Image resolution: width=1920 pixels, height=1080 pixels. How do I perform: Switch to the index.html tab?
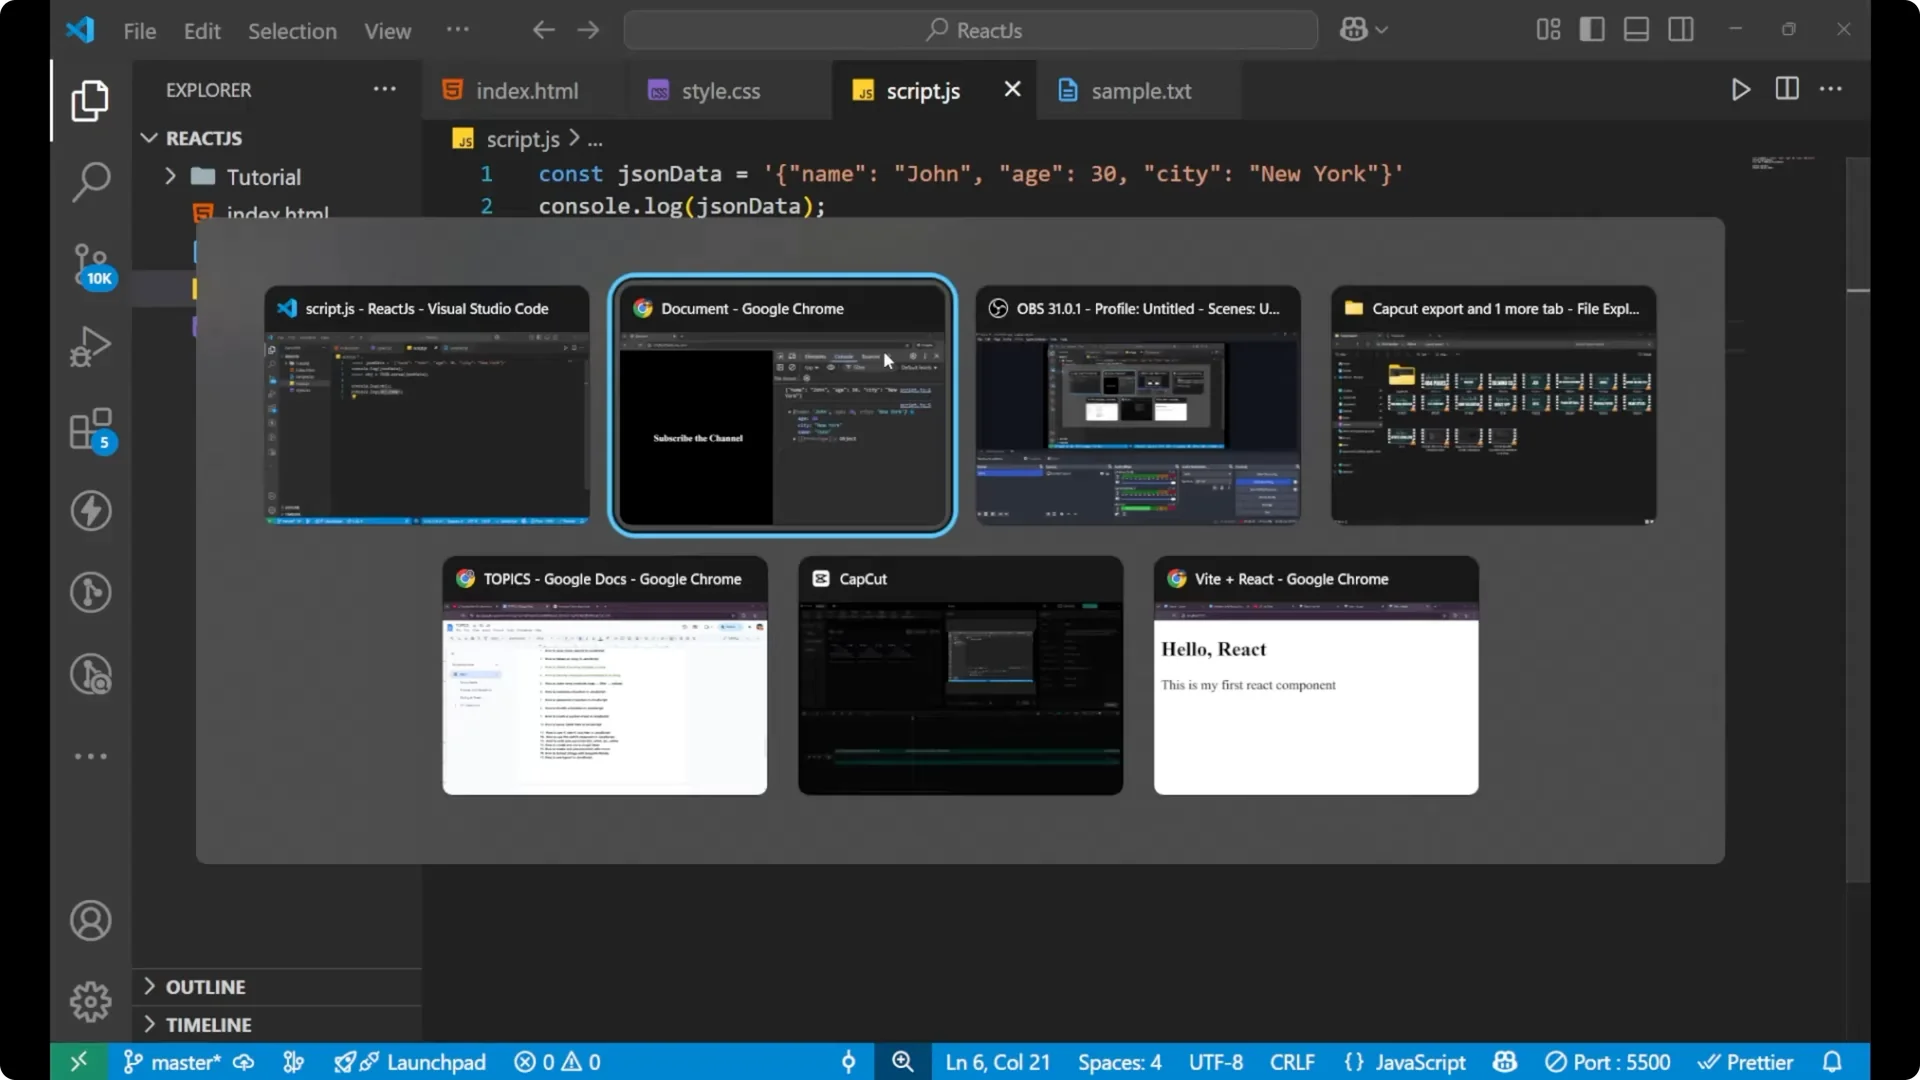[526, 90]
